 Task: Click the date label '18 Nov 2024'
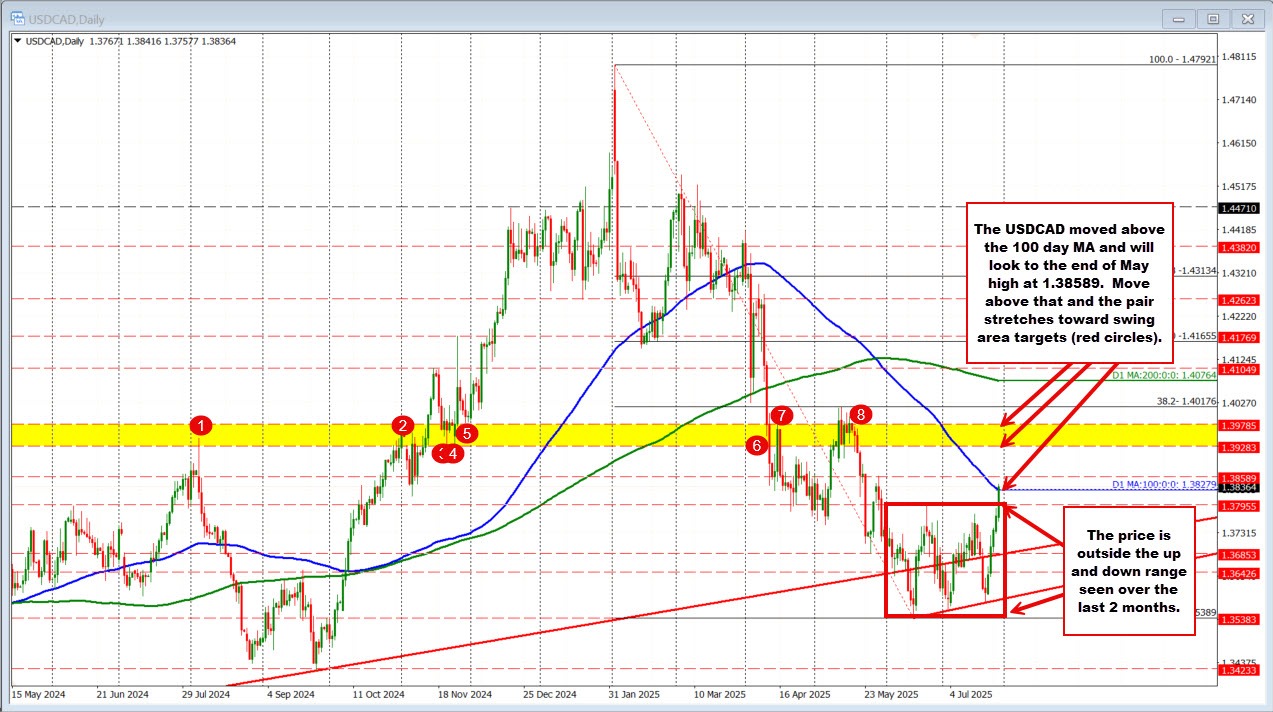(x=466, y=692)
